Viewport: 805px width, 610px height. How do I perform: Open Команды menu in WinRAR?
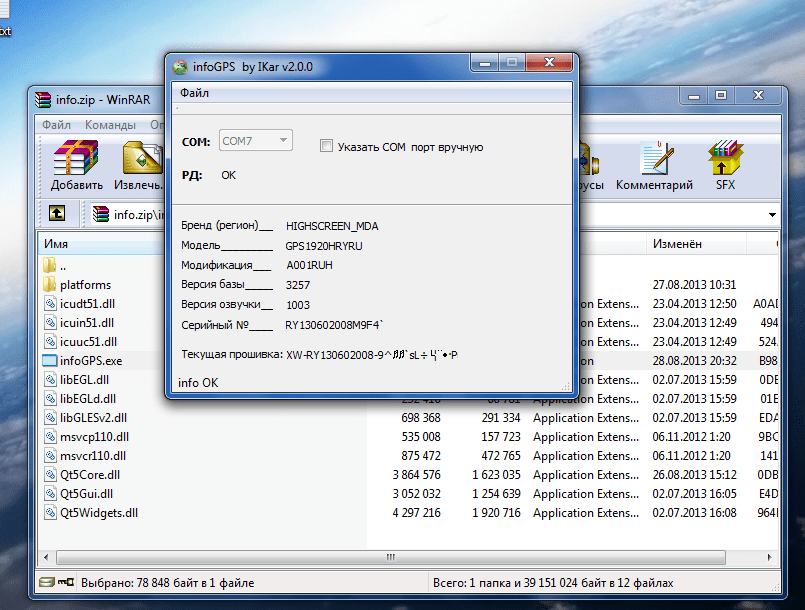coord(110,125)
